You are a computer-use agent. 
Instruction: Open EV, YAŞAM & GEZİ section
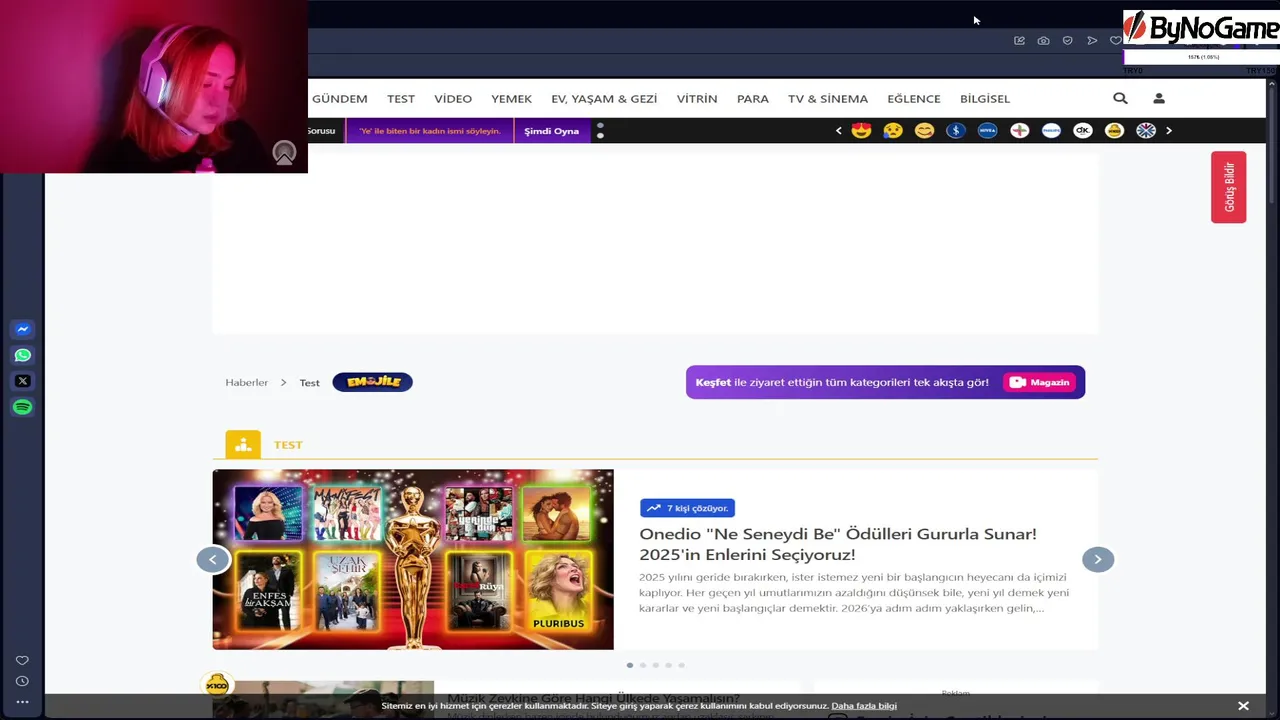[x=604, y=99]
